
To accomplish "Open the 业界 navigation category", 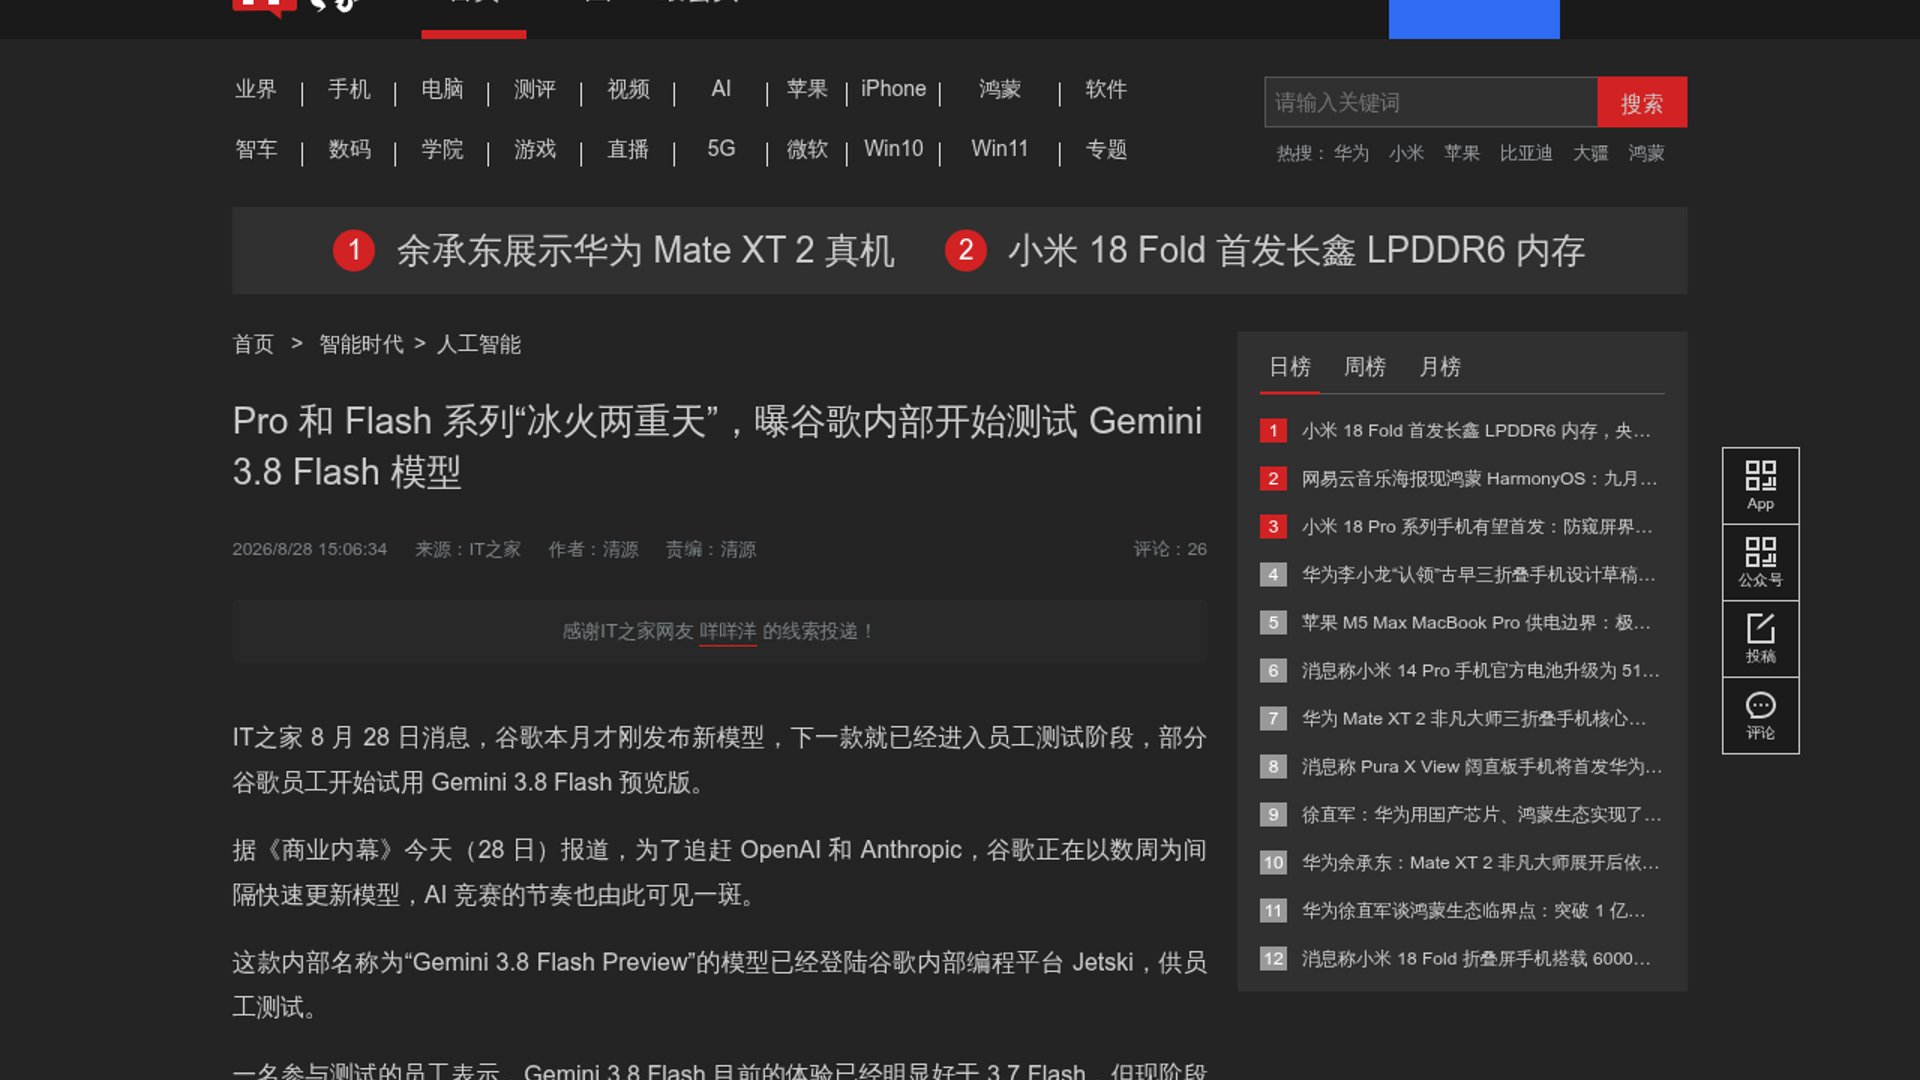I will tap(256, 89).
